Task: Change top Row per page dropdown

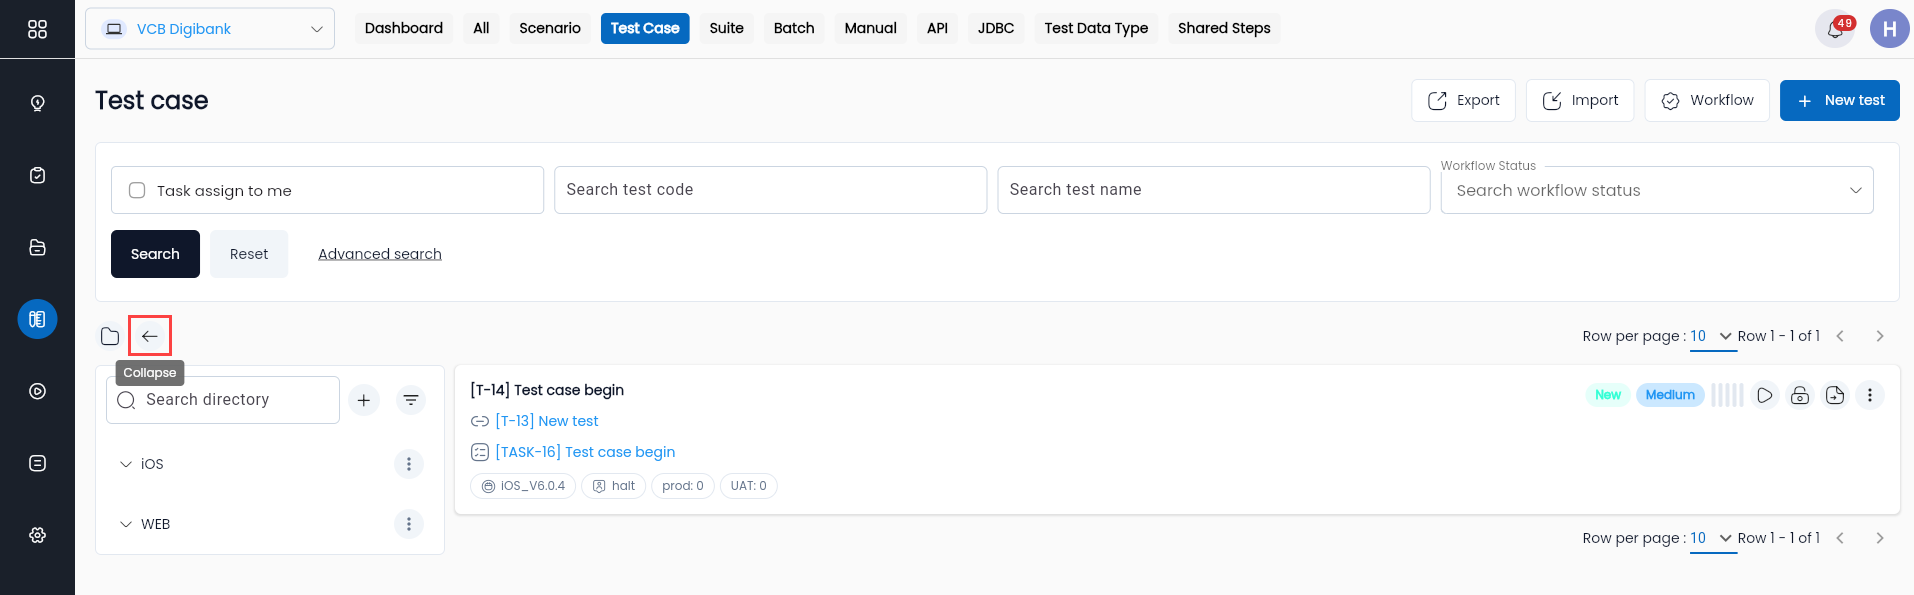Action: (x=1712, y=336)
